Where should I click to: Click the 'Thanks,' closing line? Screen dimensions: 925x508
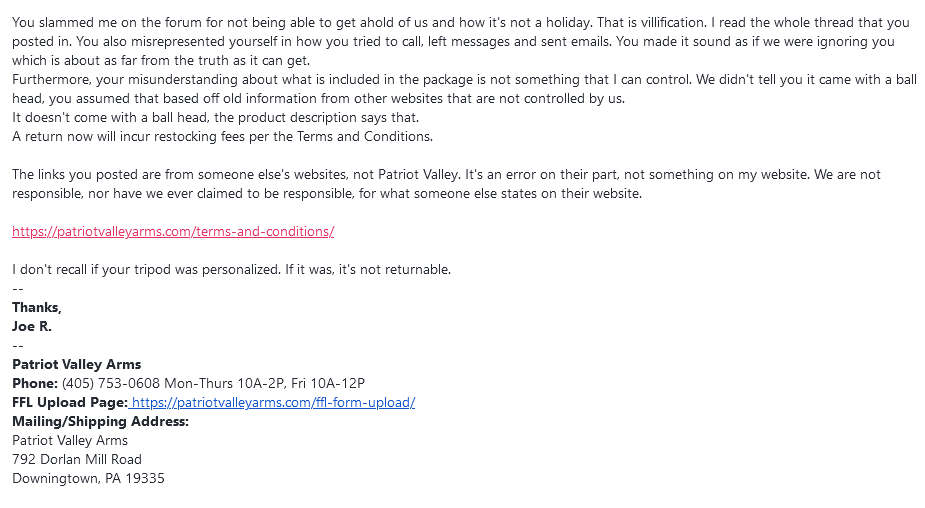coord(37,307)
